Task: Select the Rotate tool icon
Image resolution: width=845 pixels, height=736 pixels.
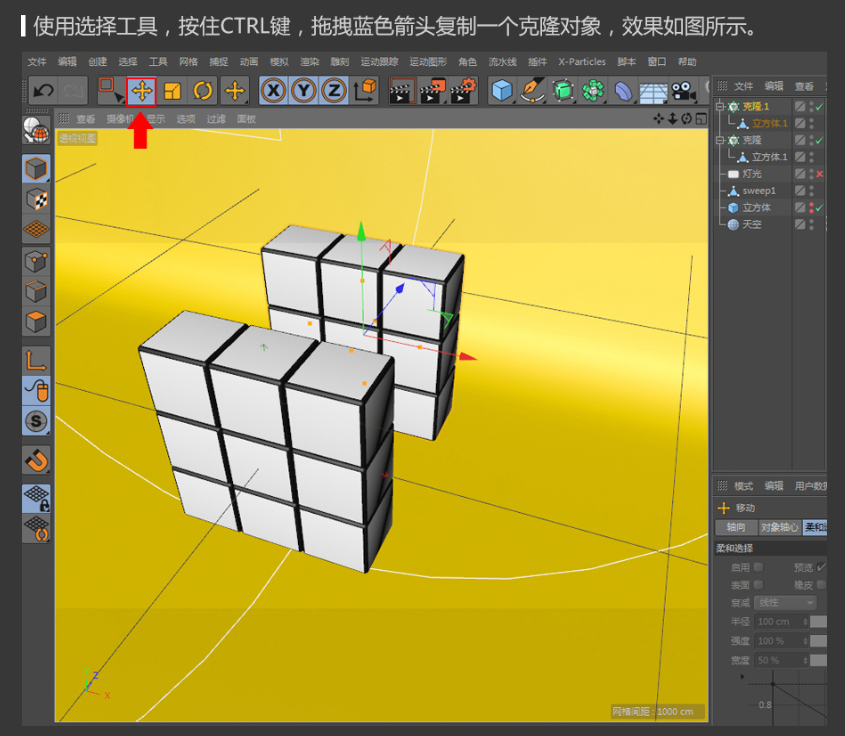Action: pos(203,91)
